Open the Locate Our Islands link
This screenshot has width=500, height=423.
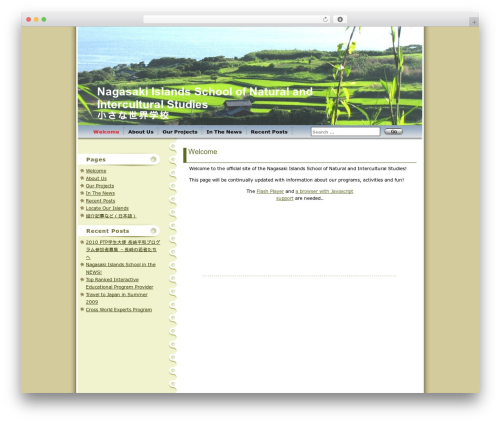pyautogui.click(x=107, y=208)
